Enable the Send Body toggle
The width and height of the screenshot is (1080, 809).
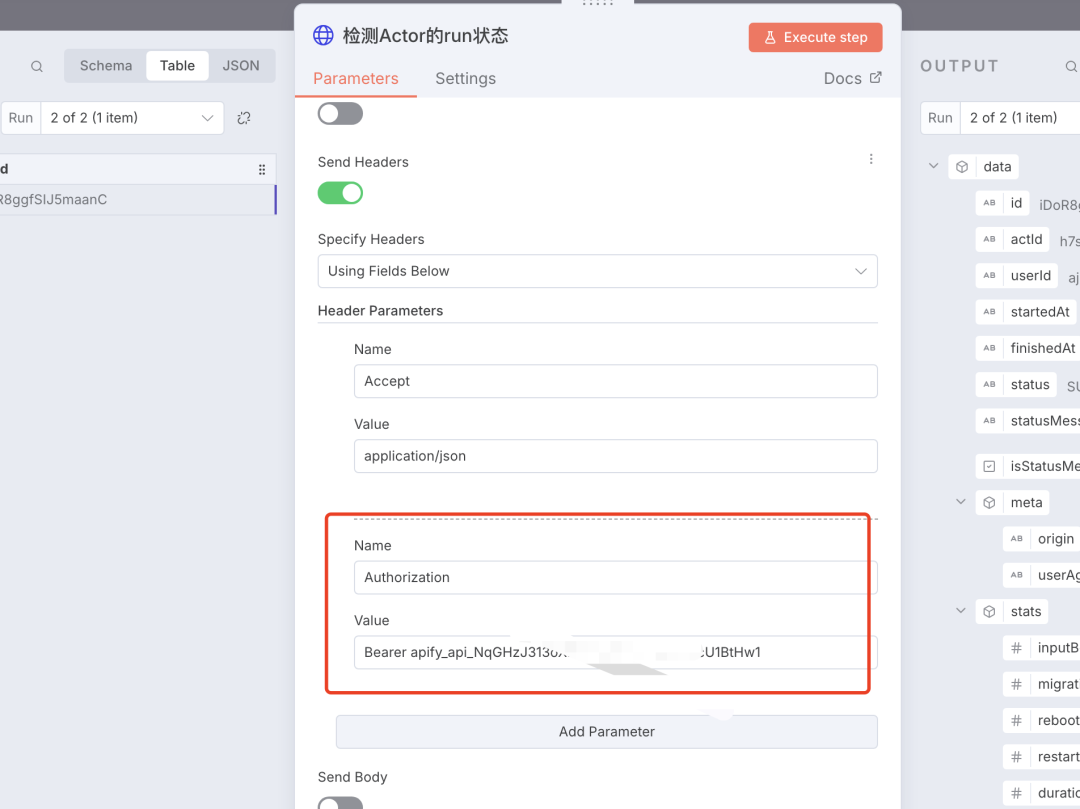pos(340,802)
